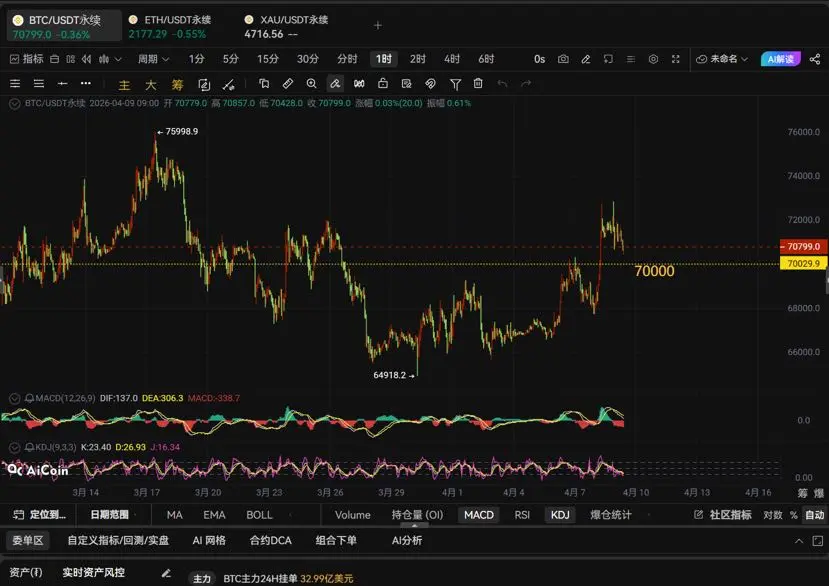Open the ETH/USDT永续 tab
Viewport: 829px width, 586px height.
click(170, 26)
